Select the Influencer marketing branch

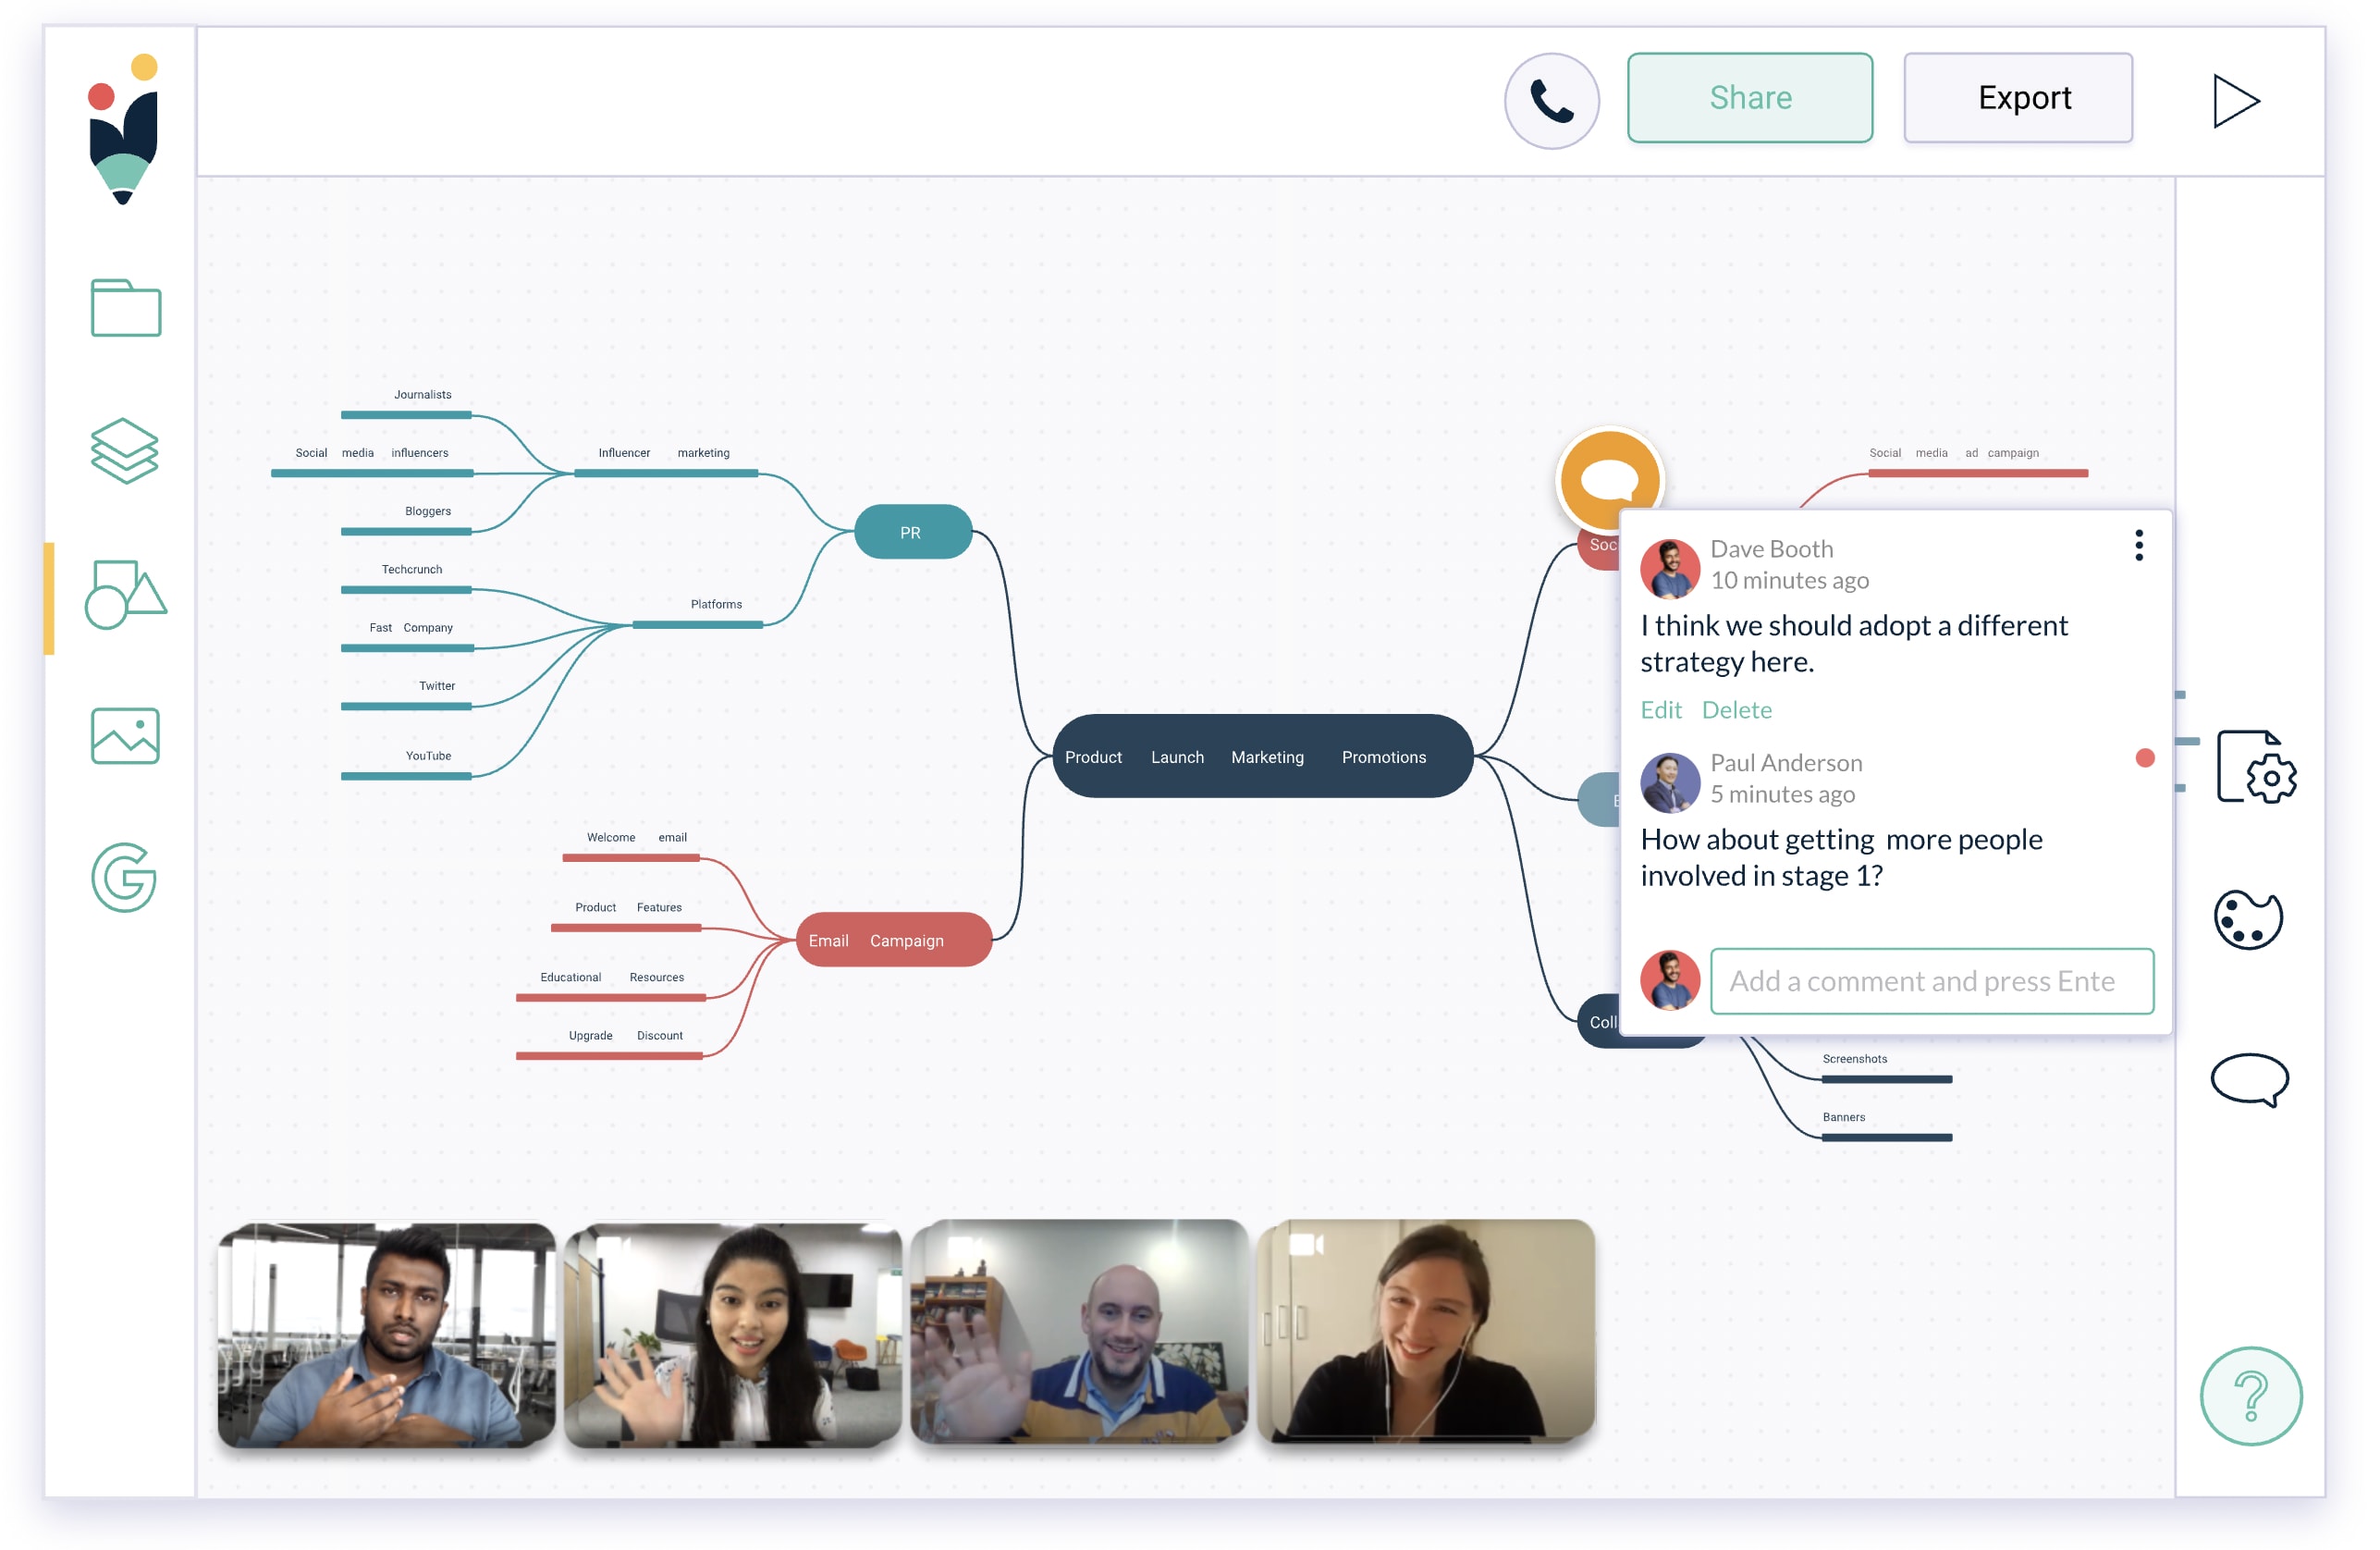[665, 462]
